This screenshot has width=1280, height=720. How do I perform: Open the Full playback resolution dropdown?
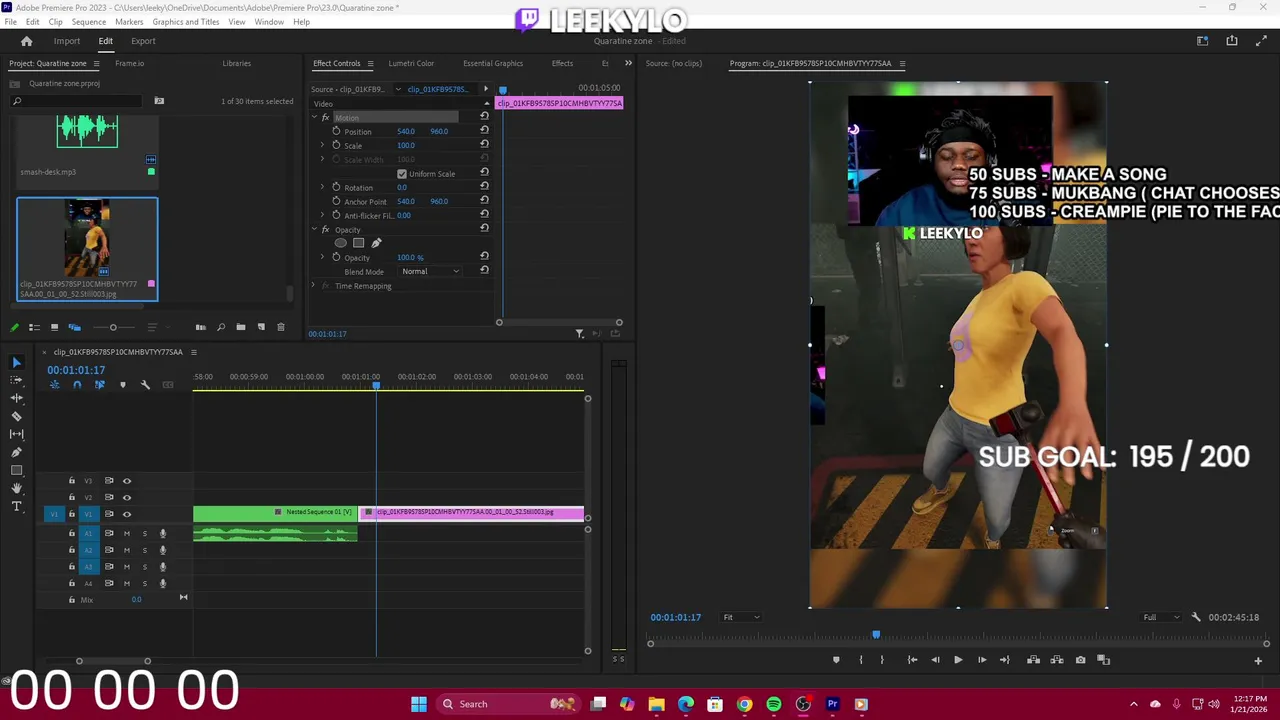point(1161,617)
